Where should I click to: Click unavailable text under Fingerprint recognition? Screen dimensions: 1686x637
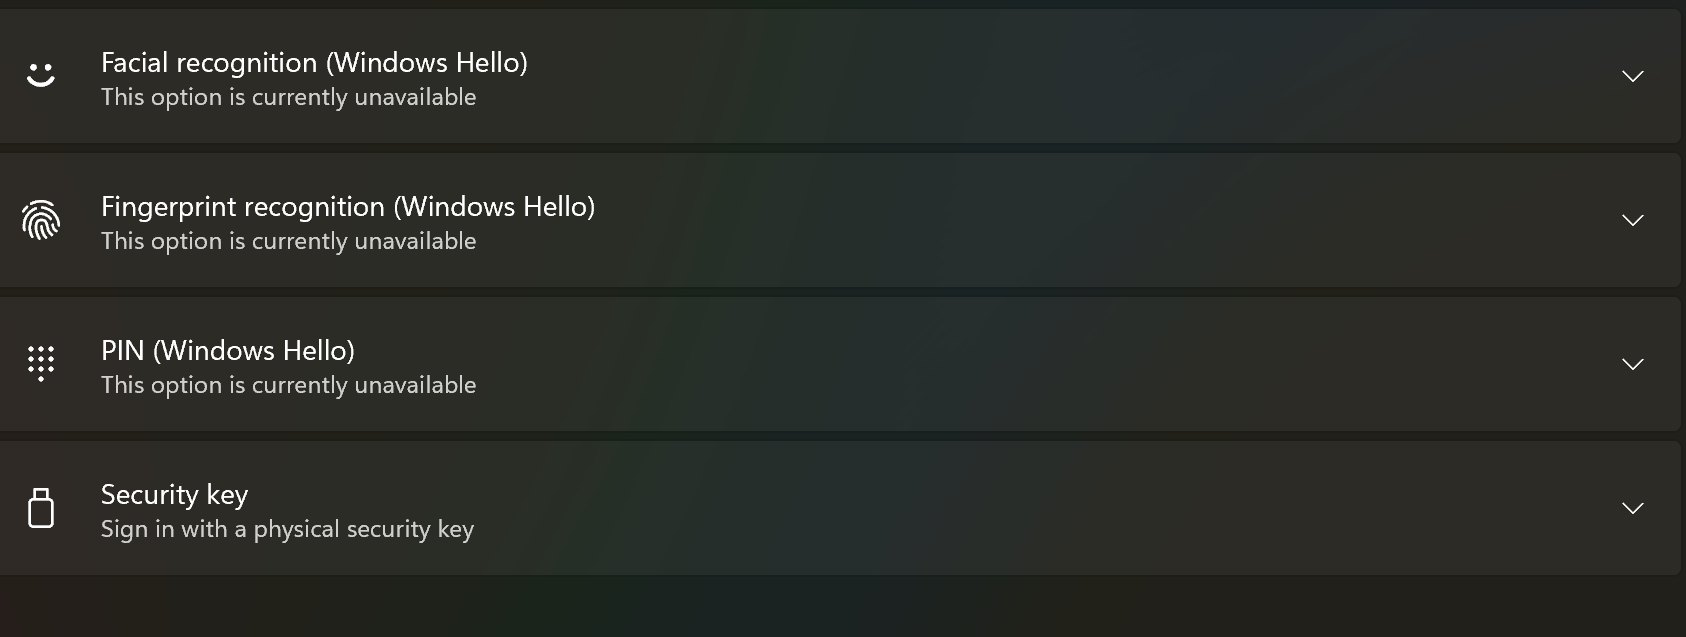point(288,240)
